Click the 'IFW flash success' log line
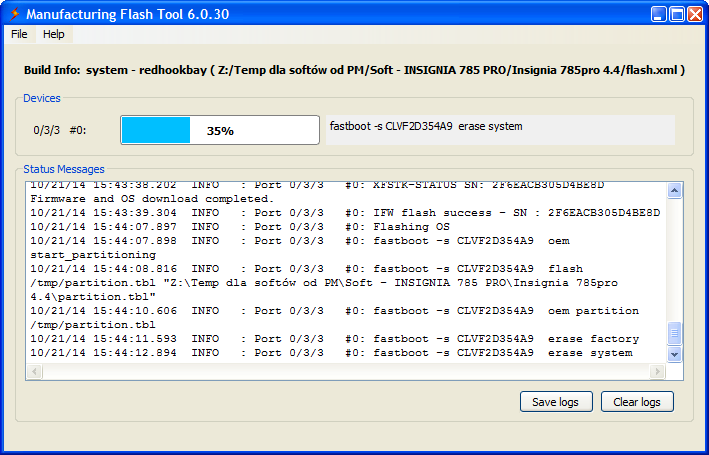The height and width of the screenshot is (455, 709). (345, 213)
